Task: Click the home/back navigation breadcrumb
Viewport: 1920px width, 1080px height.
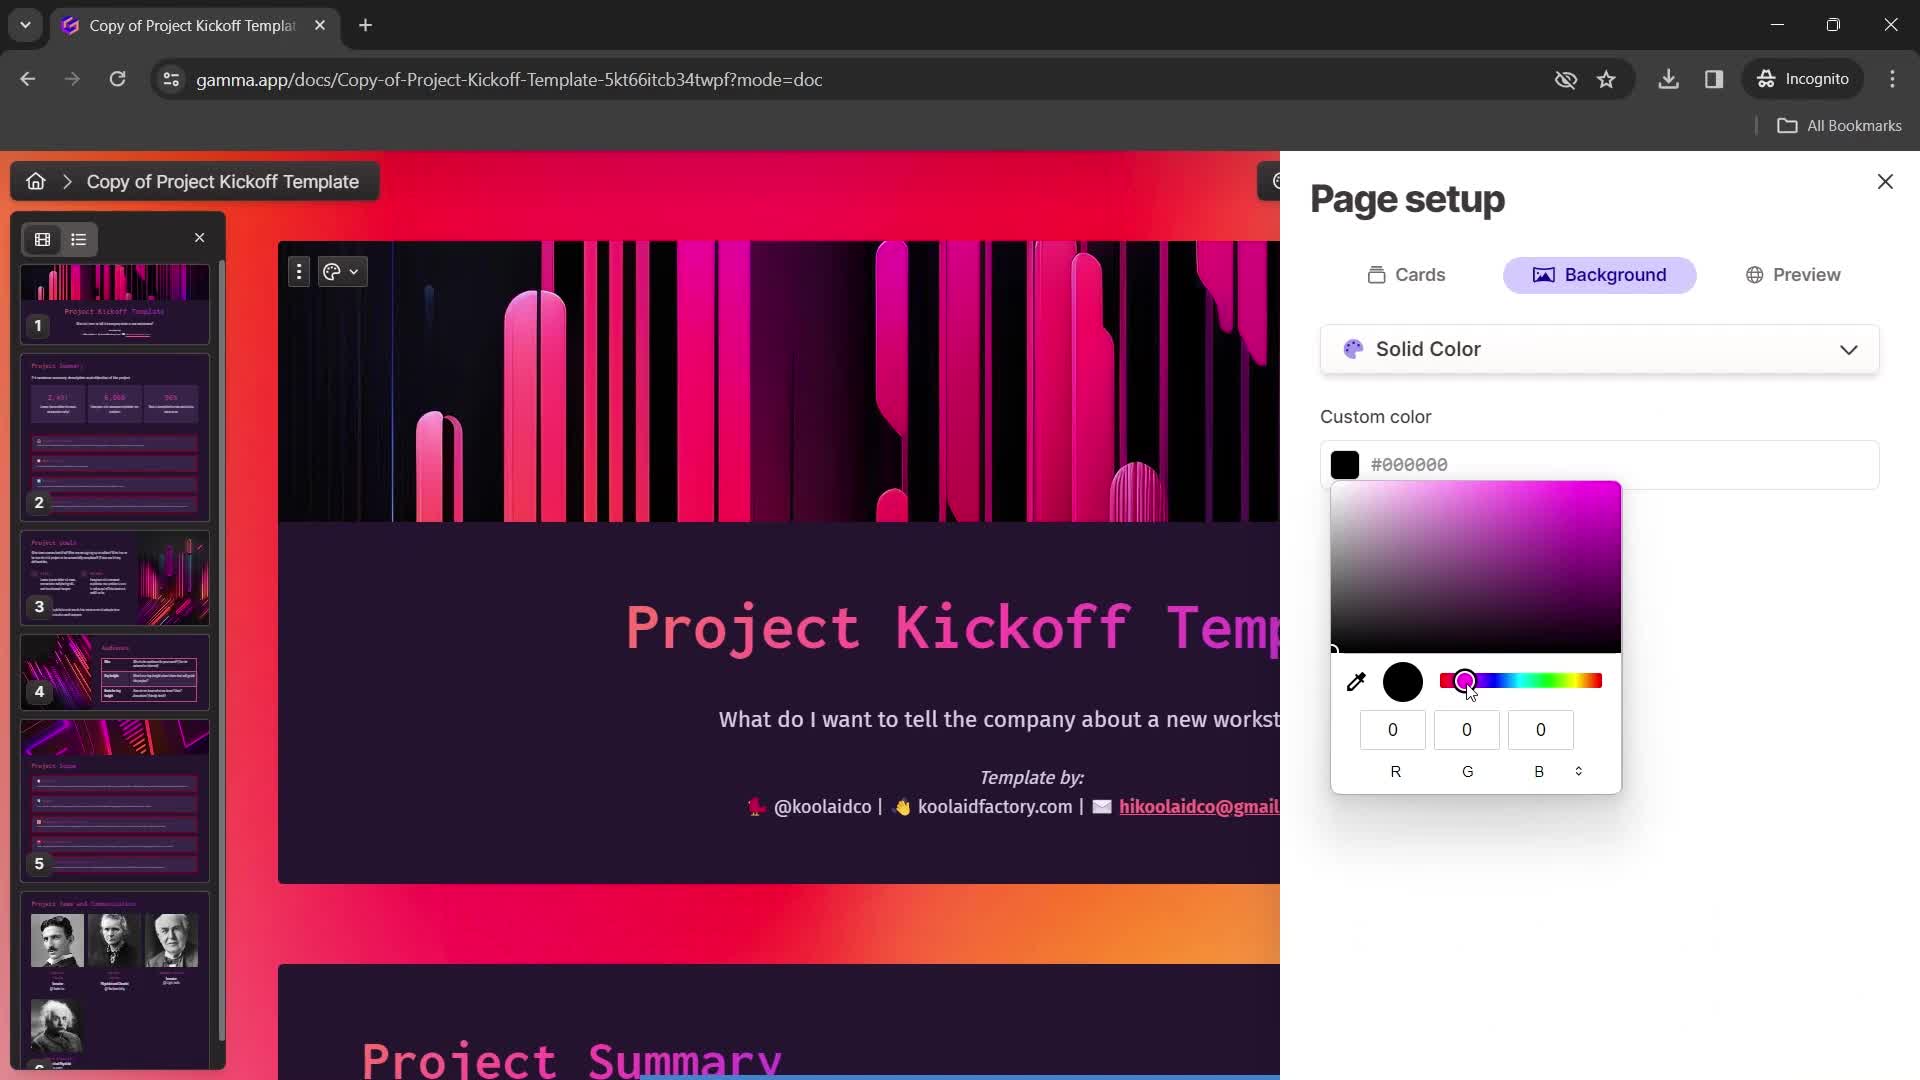Action: (x=36, y=181)
